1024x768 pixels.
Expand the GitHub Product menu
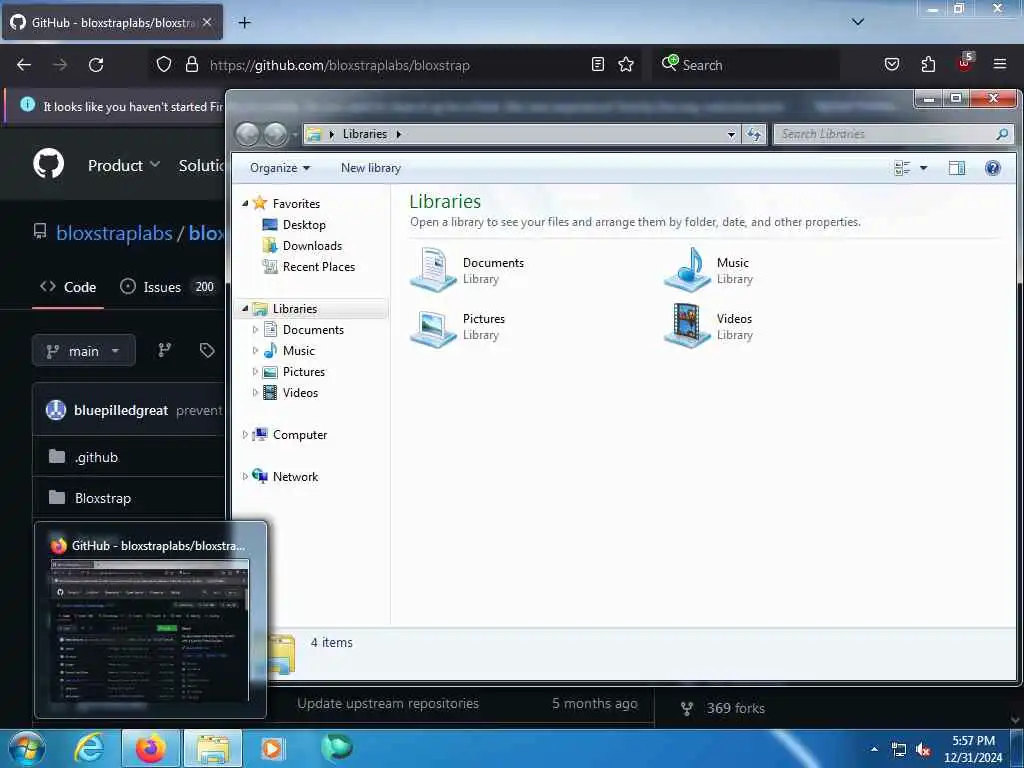[123, 165]
